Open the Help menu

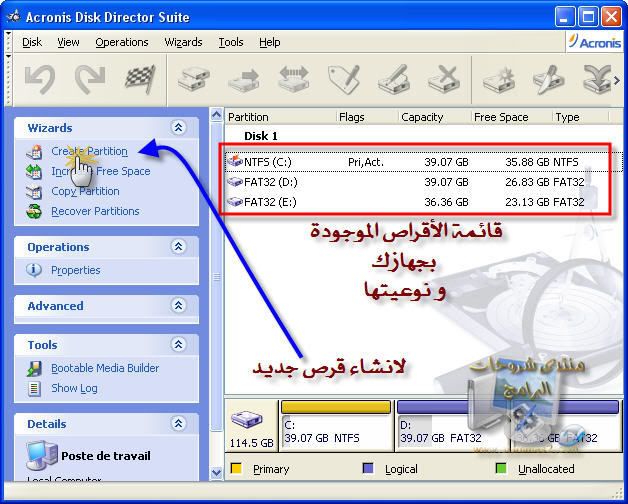(270, 42)
